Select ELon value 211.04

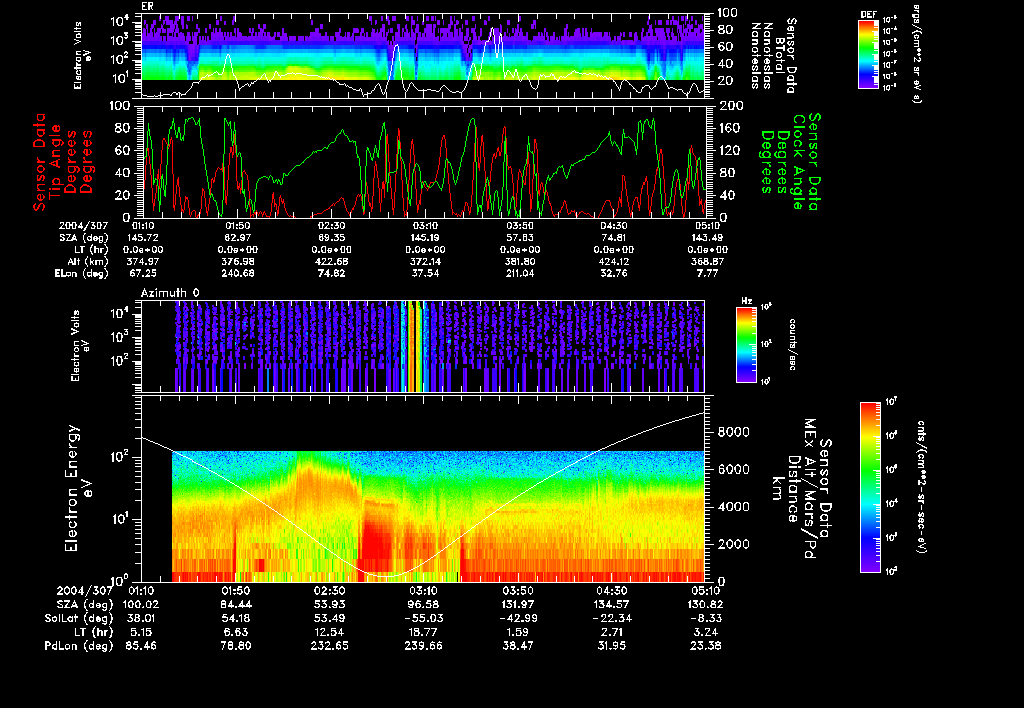519,274
